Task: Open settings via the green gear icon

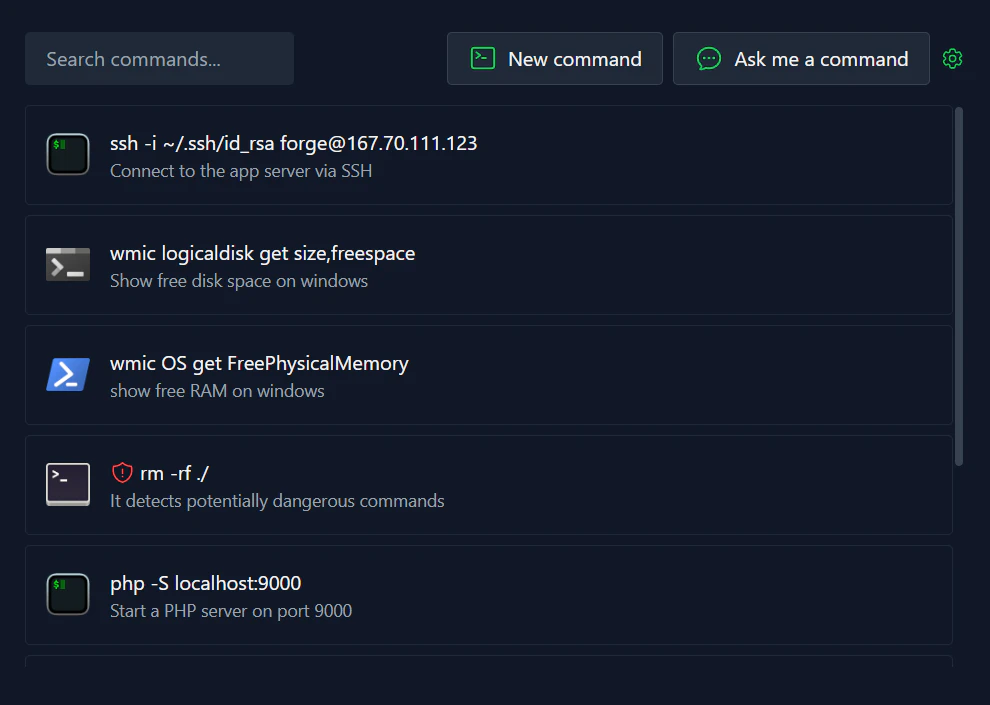Action: coord(952,58)
